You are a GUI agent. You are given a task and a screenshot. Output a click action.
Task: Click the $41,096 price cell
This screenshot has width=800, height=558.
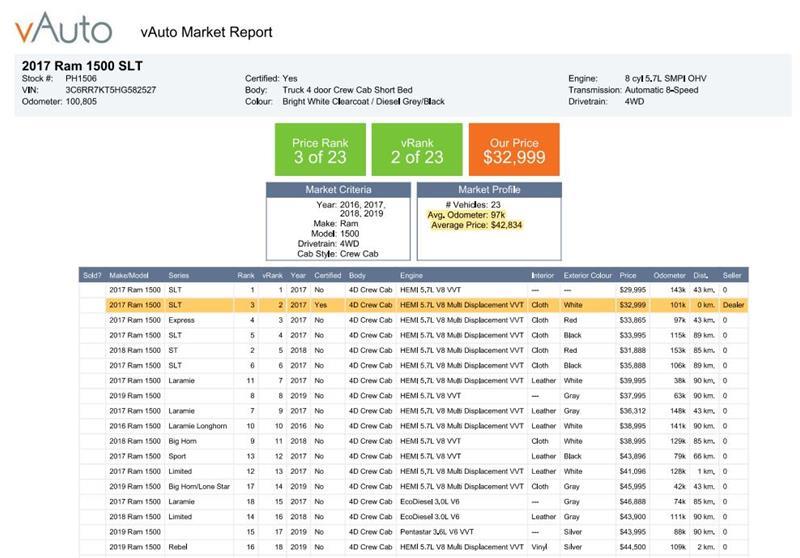tap(633, 471)
